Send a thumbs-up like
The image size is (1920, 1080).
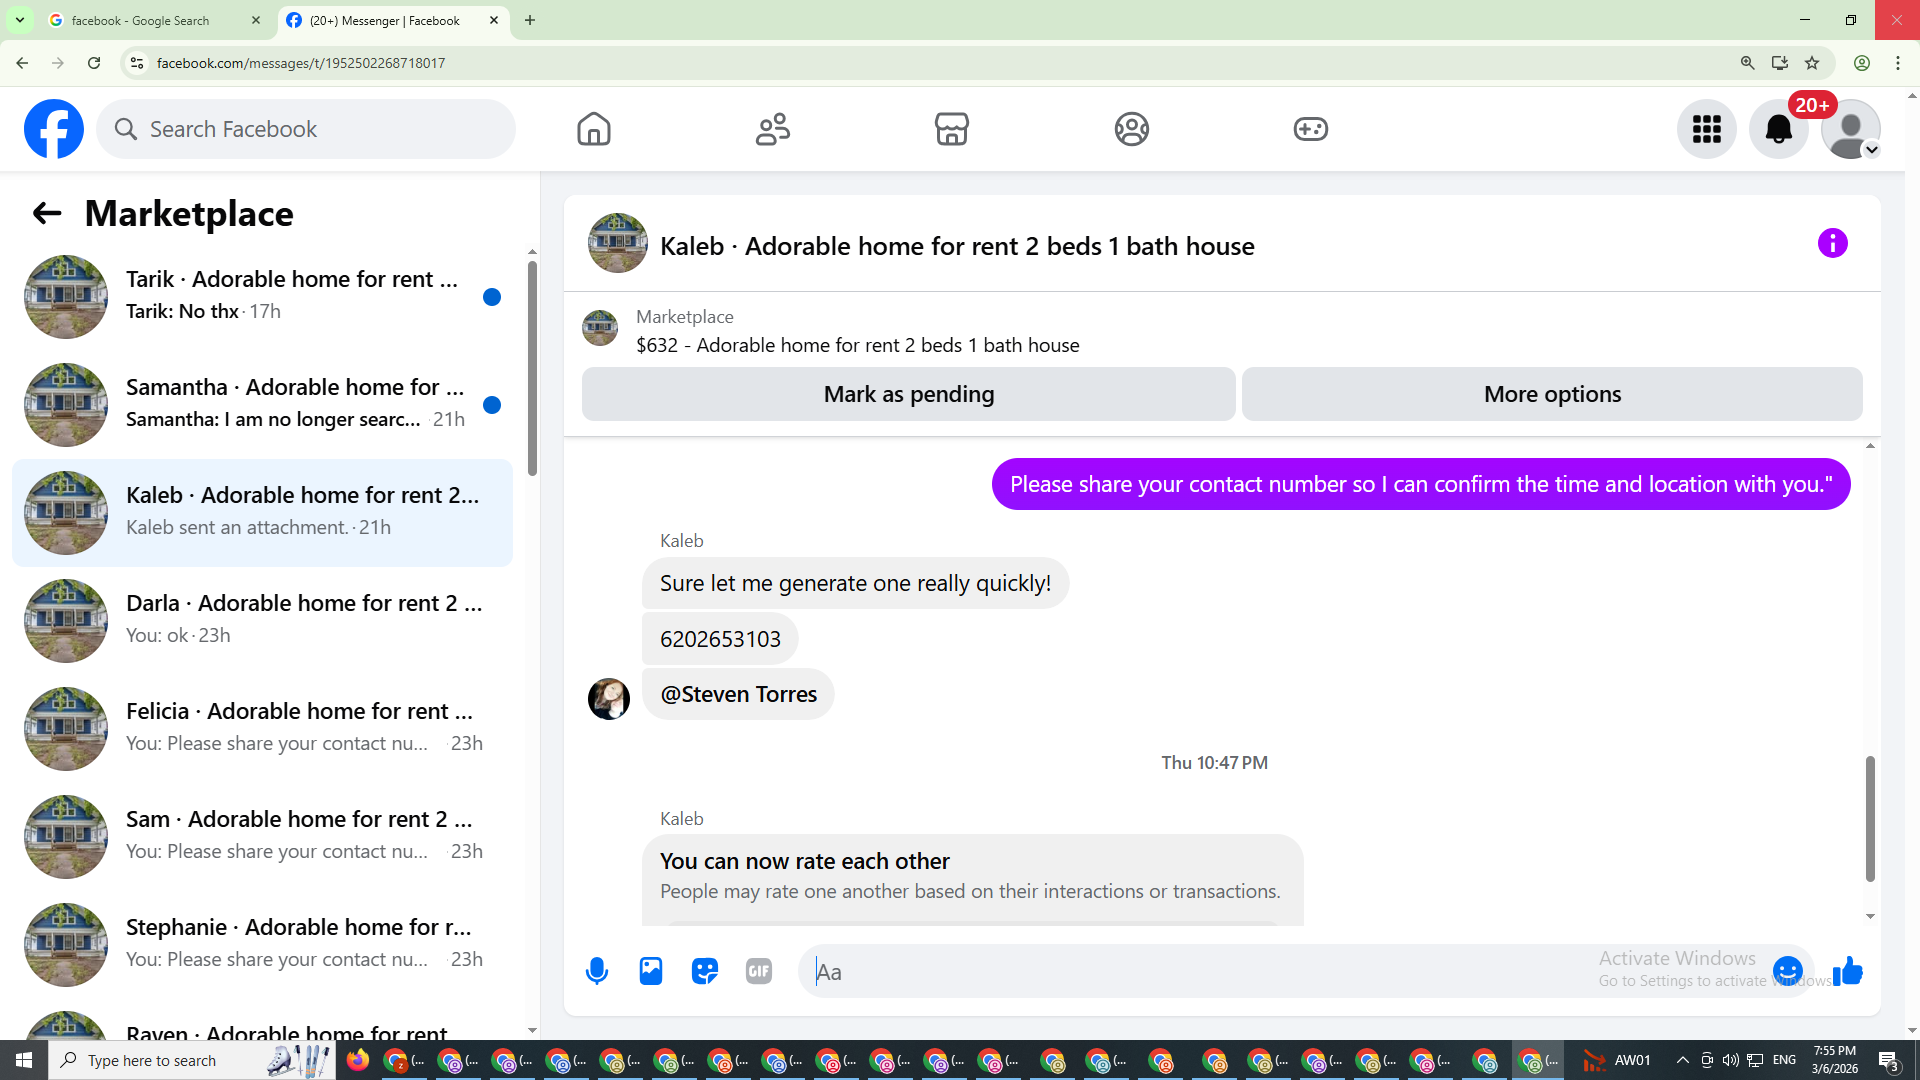tap(1848, 971)
